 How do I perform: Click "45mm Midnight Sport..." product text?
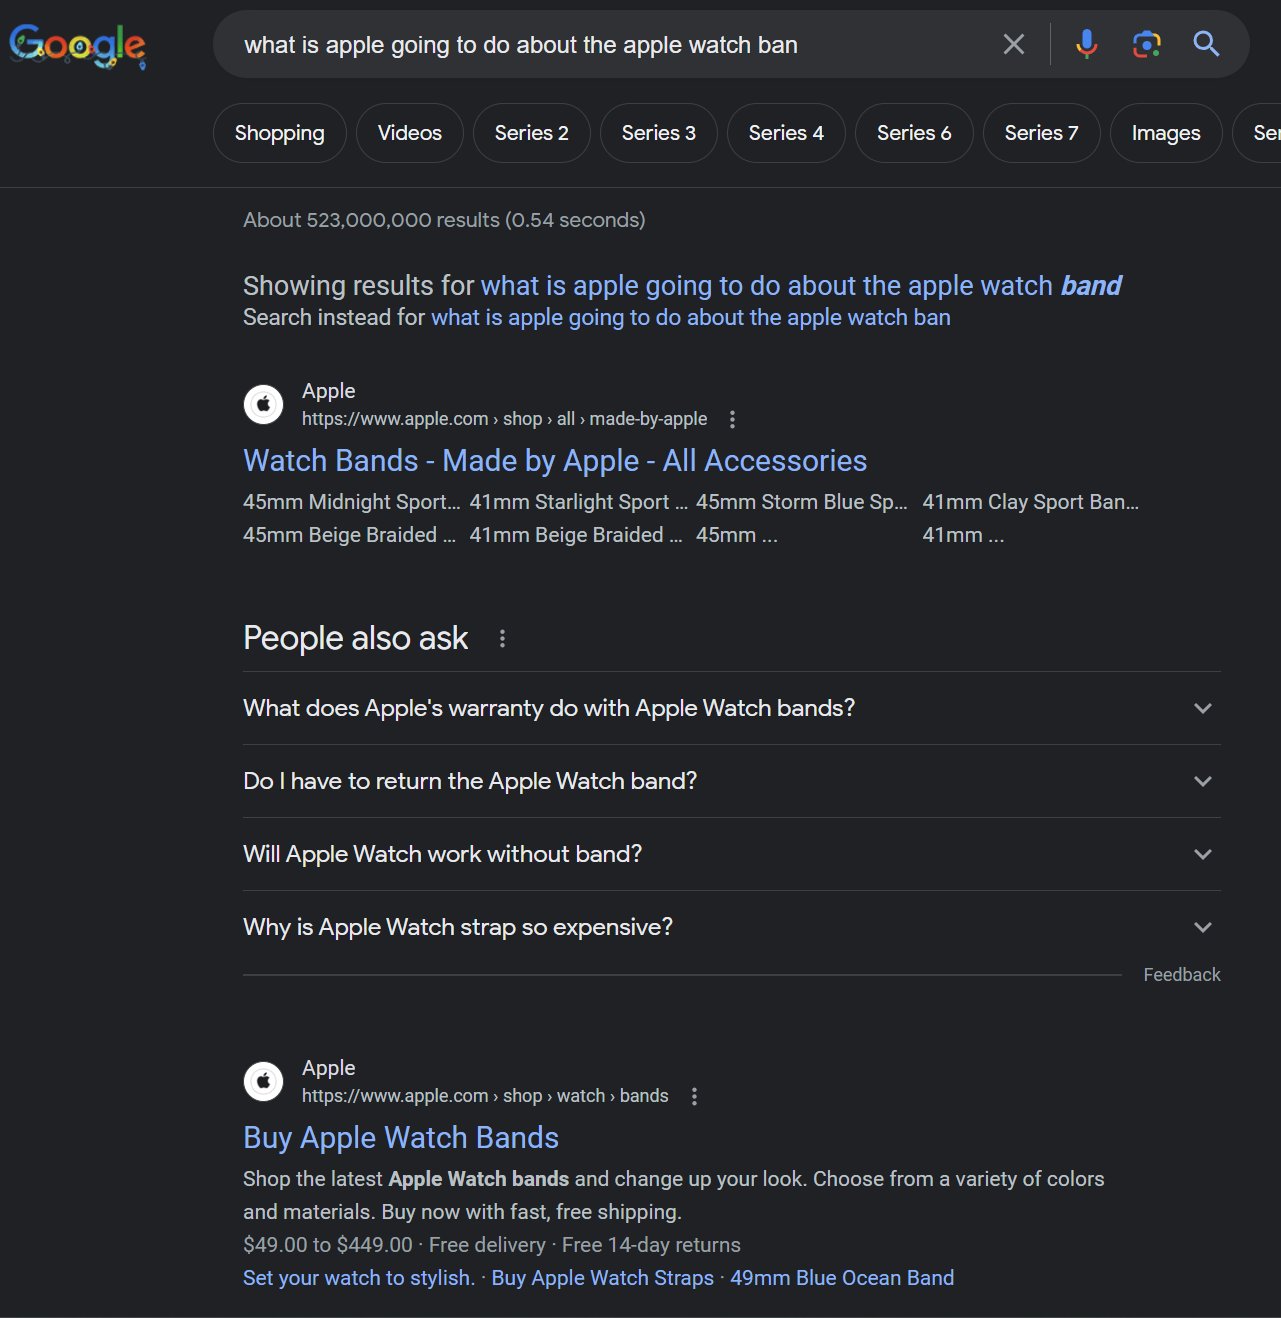click(x=352, y=502)
